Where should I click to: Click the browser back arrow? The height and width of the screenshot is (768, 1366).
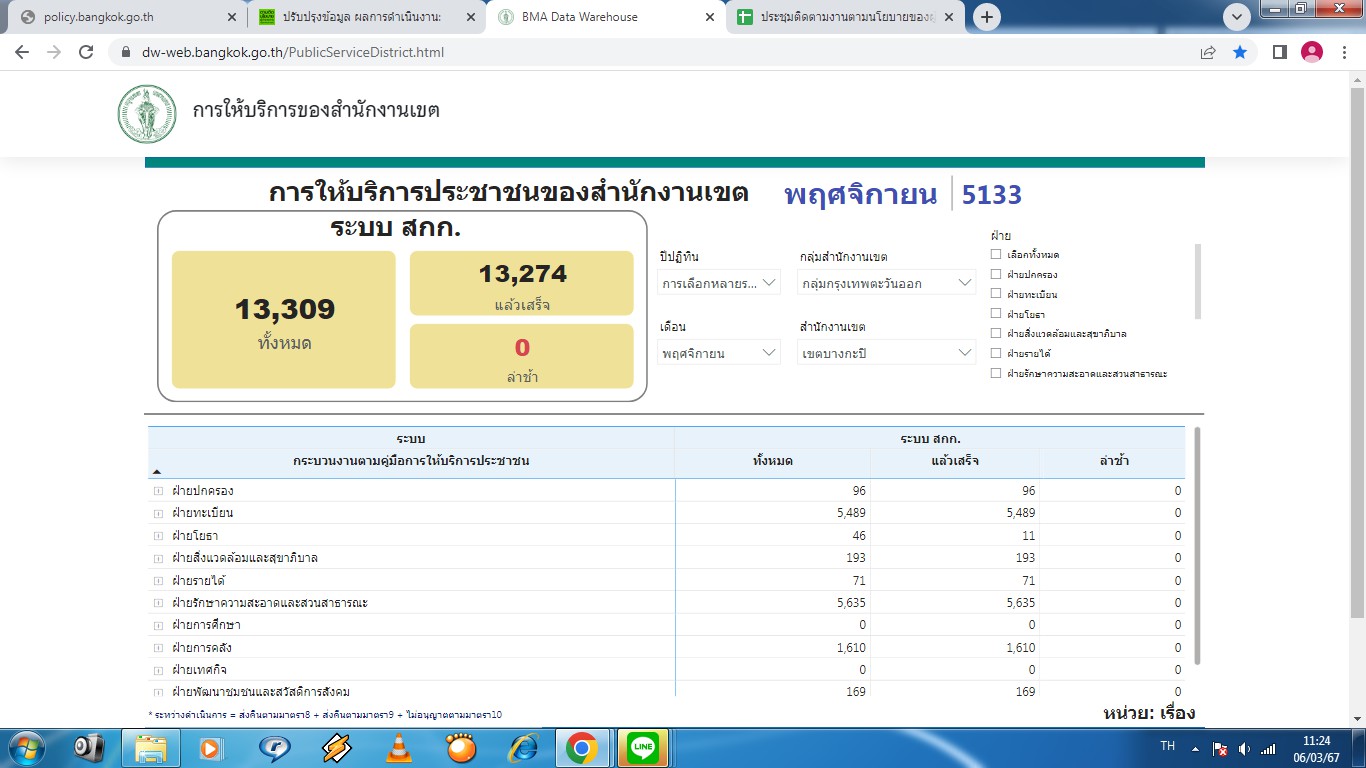point(22,52)
